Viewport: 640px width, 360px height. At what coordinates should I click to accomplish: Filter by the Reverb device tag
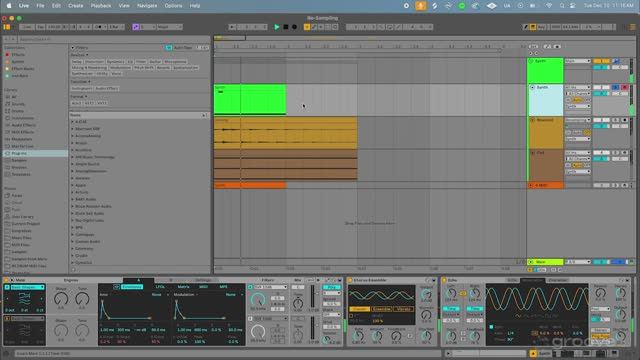[x=163, y=67]
